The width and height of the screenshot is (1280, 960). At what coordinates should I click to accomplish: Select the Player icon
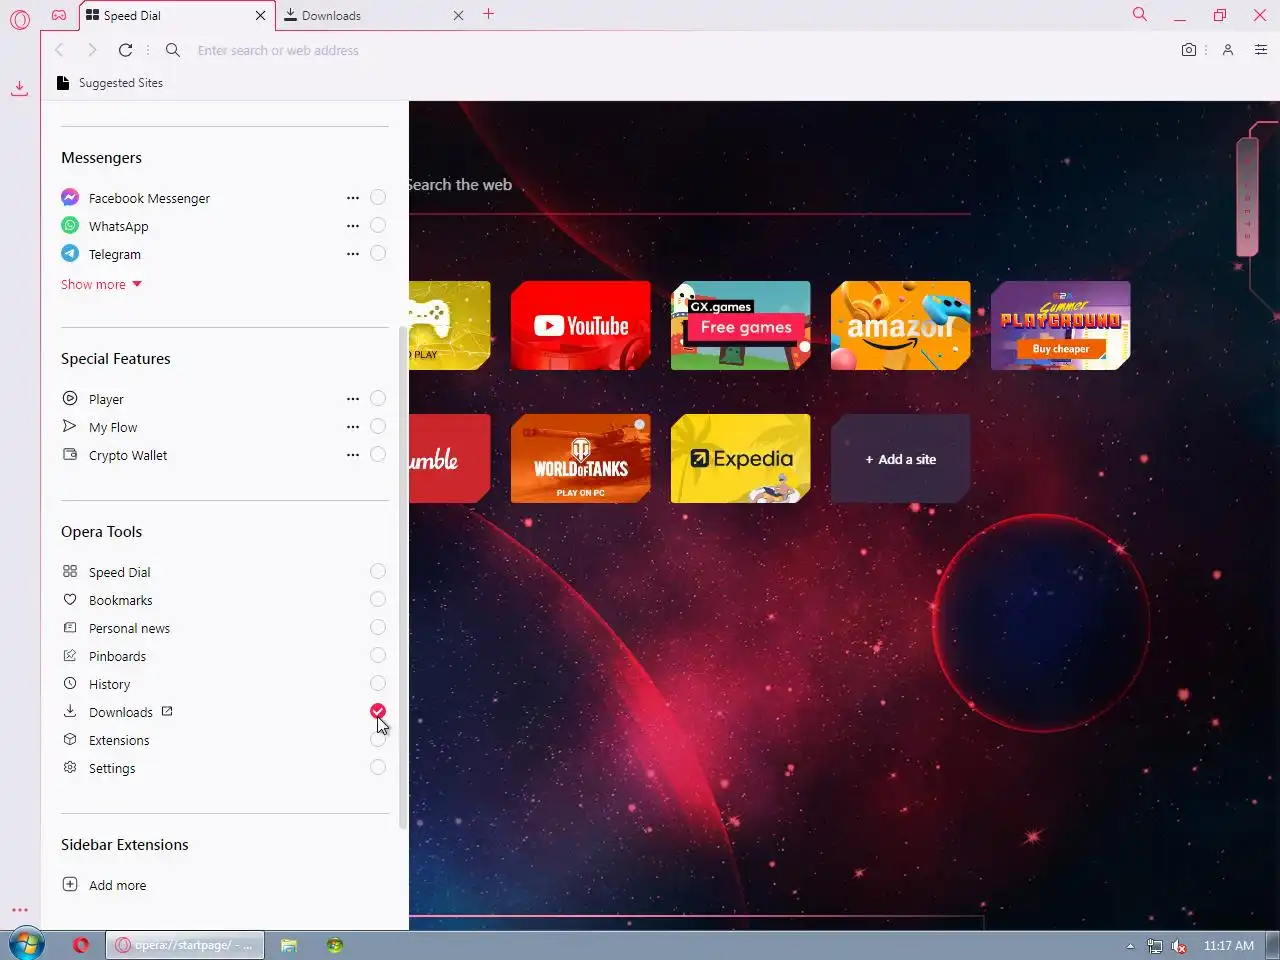(70, 398)
